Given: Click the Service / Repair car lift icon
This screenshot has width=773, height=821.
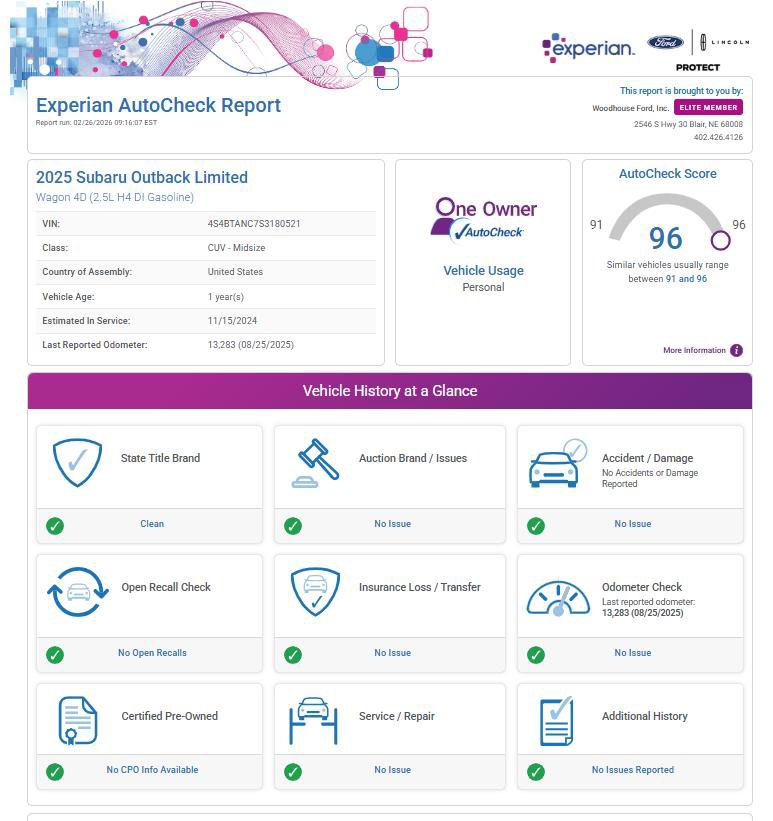Looking at the screenshot, I should [x=314, y=721].
